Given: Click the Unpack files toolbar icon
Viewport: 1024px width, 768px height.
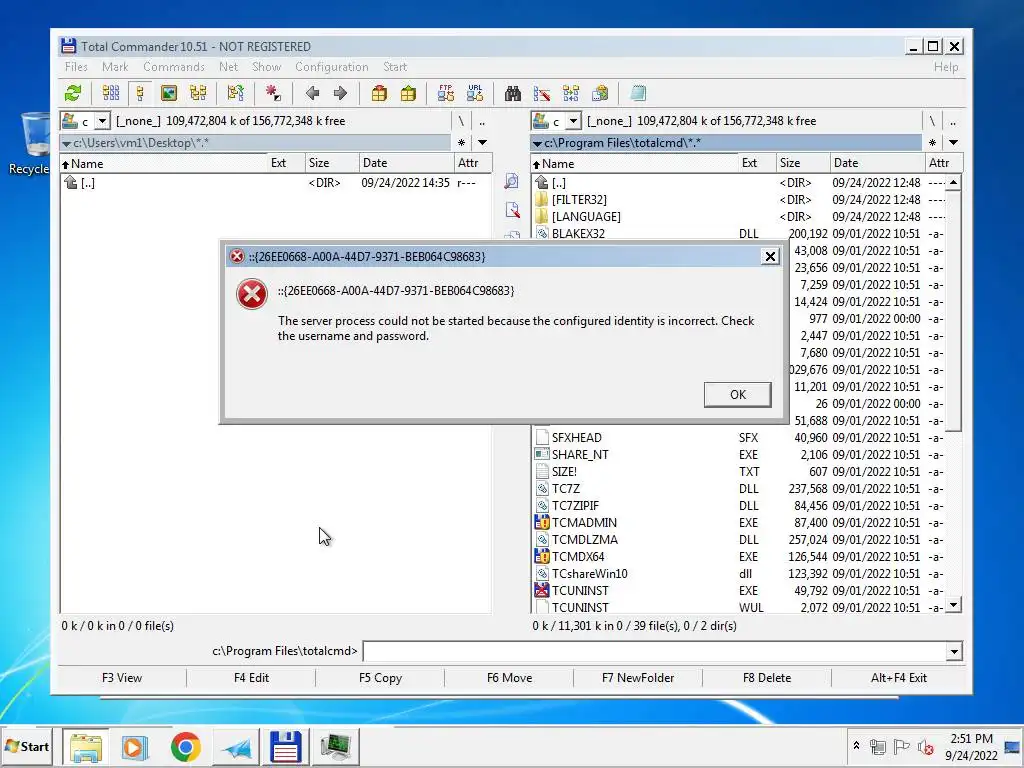Looking at the screenshot, I should tap(408, 93).
